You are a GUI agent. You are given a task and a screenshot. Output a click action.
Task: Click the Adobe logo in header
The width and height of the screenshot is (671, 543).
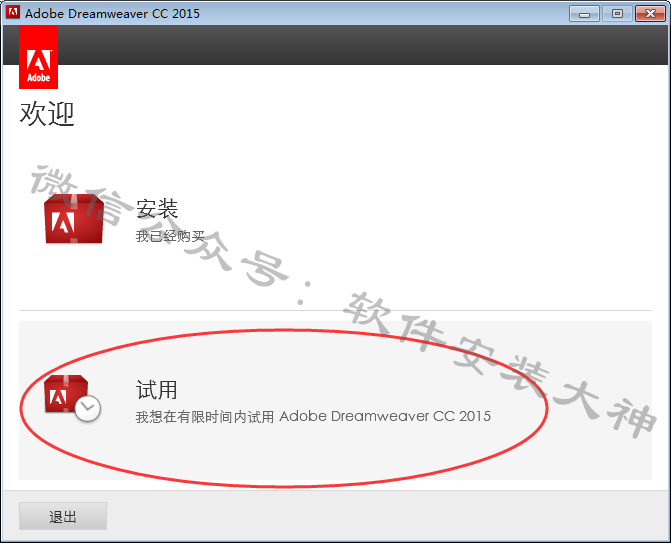click(39, 57)
